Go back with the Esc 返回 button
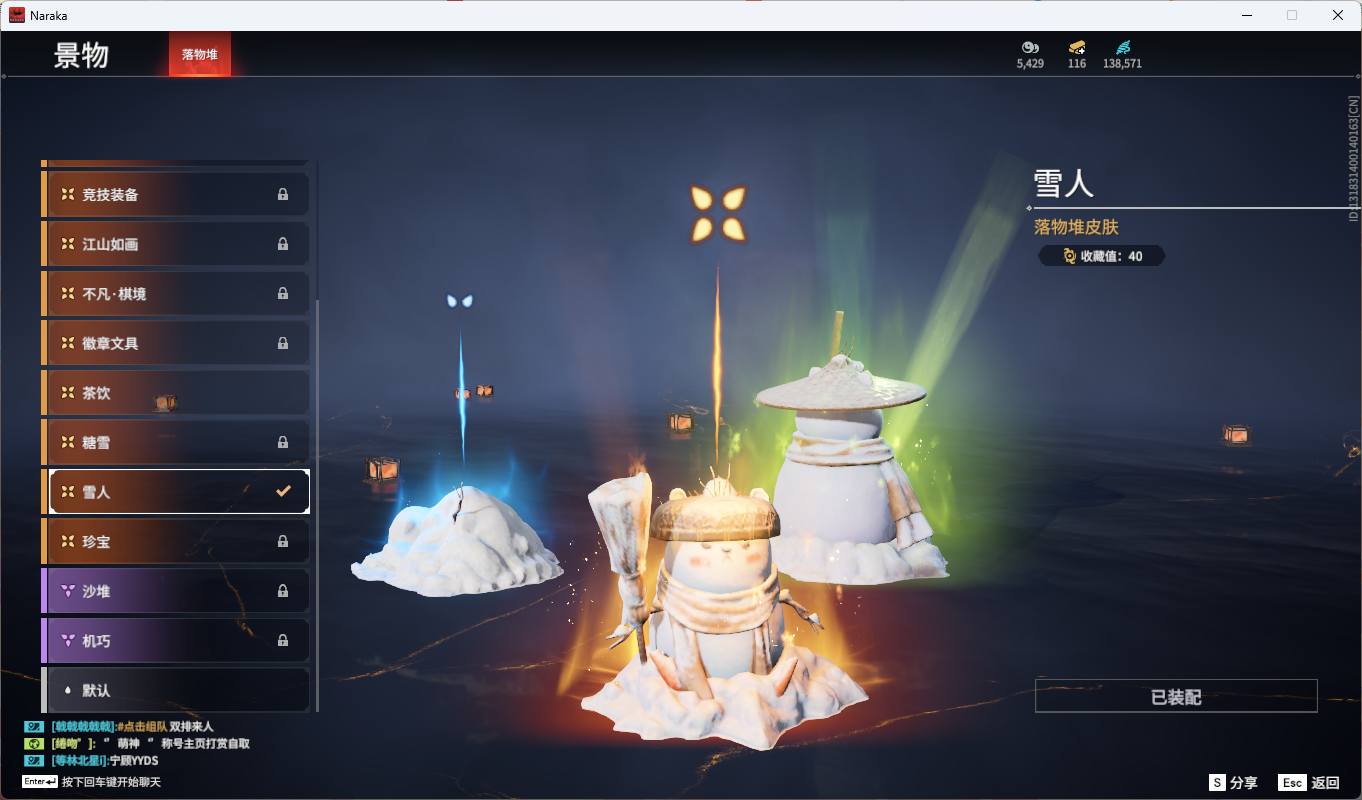 pyautogui.click(x=1309, y=783)
